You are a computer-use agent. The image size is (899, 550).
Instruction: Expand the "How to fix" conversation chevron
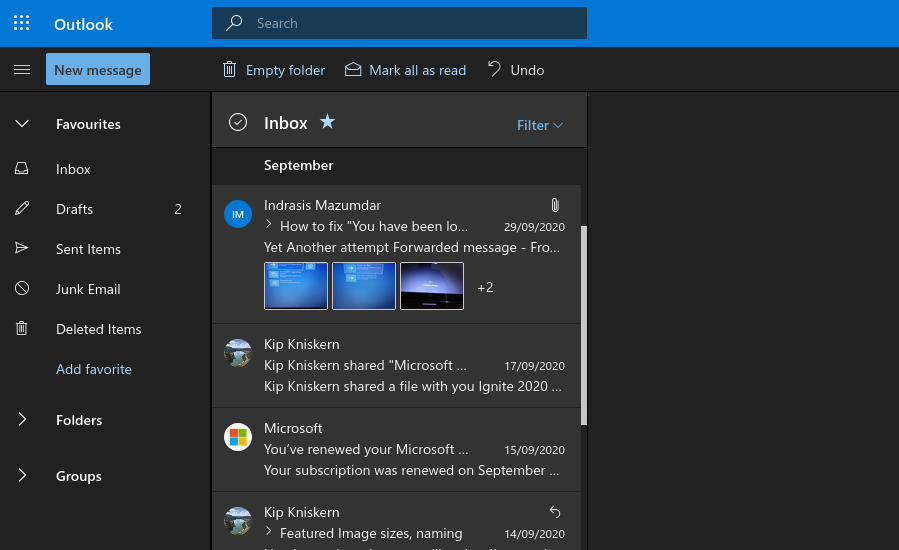point(268,225)
